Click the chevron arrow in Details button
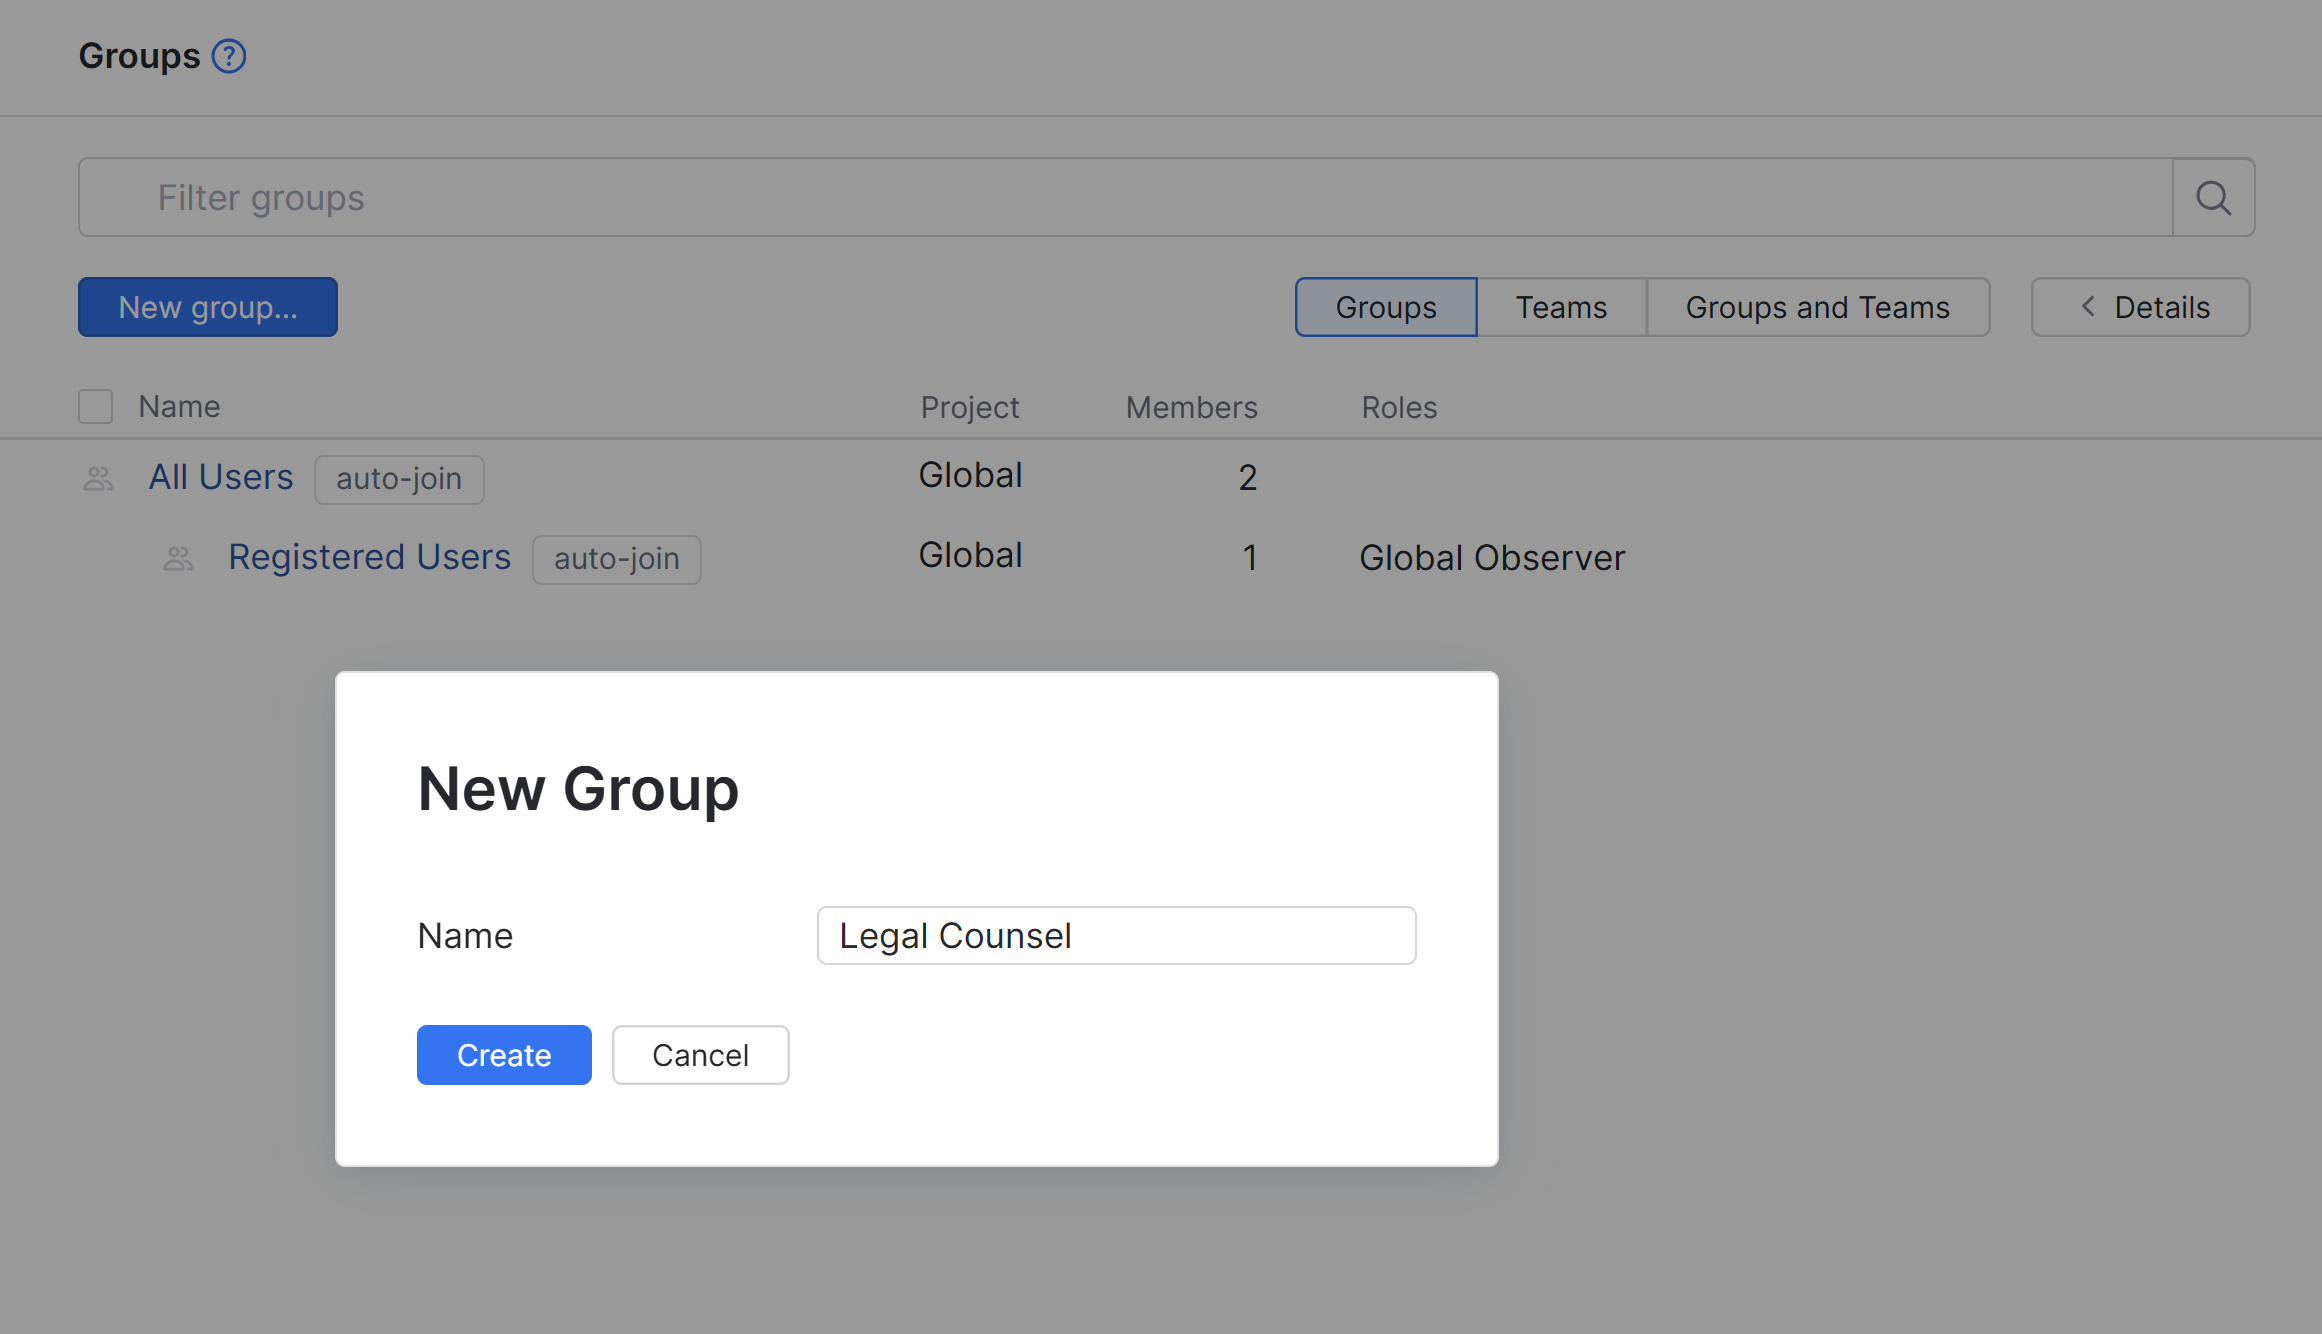The image size is (2322, 1334). click(2088, 307)
